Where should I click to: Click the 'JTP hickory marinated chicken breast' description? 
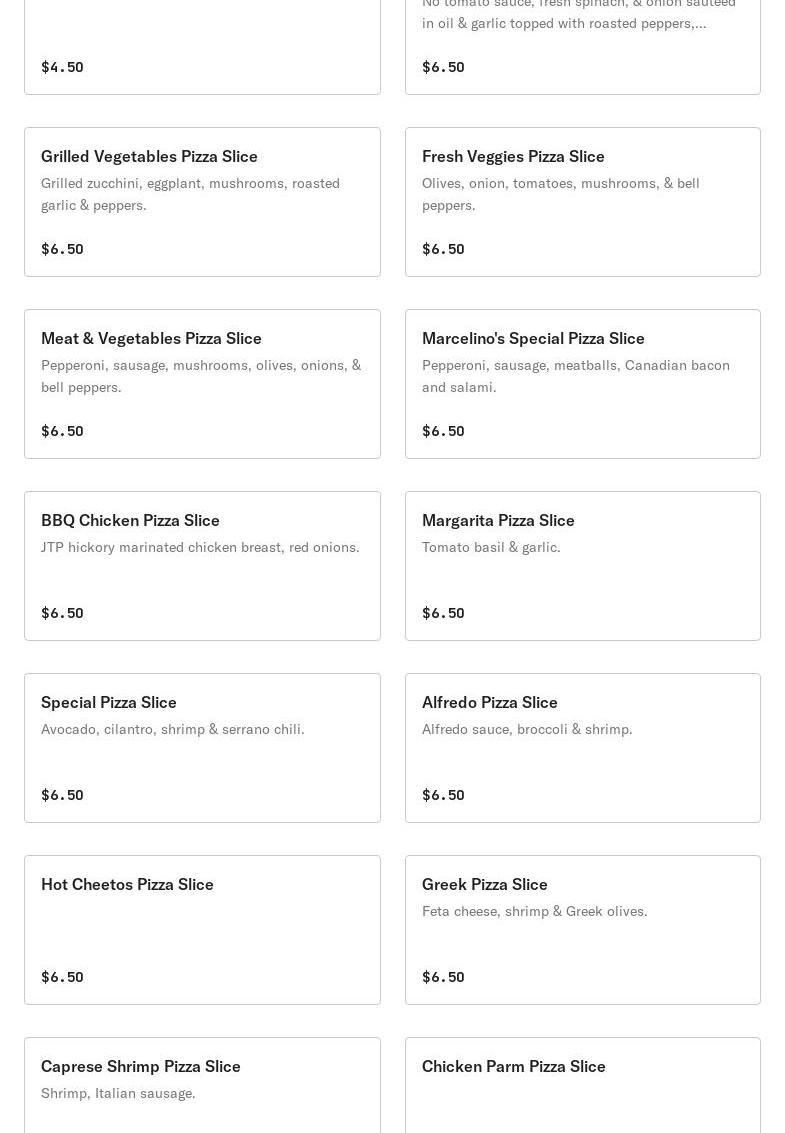[200, 547]
